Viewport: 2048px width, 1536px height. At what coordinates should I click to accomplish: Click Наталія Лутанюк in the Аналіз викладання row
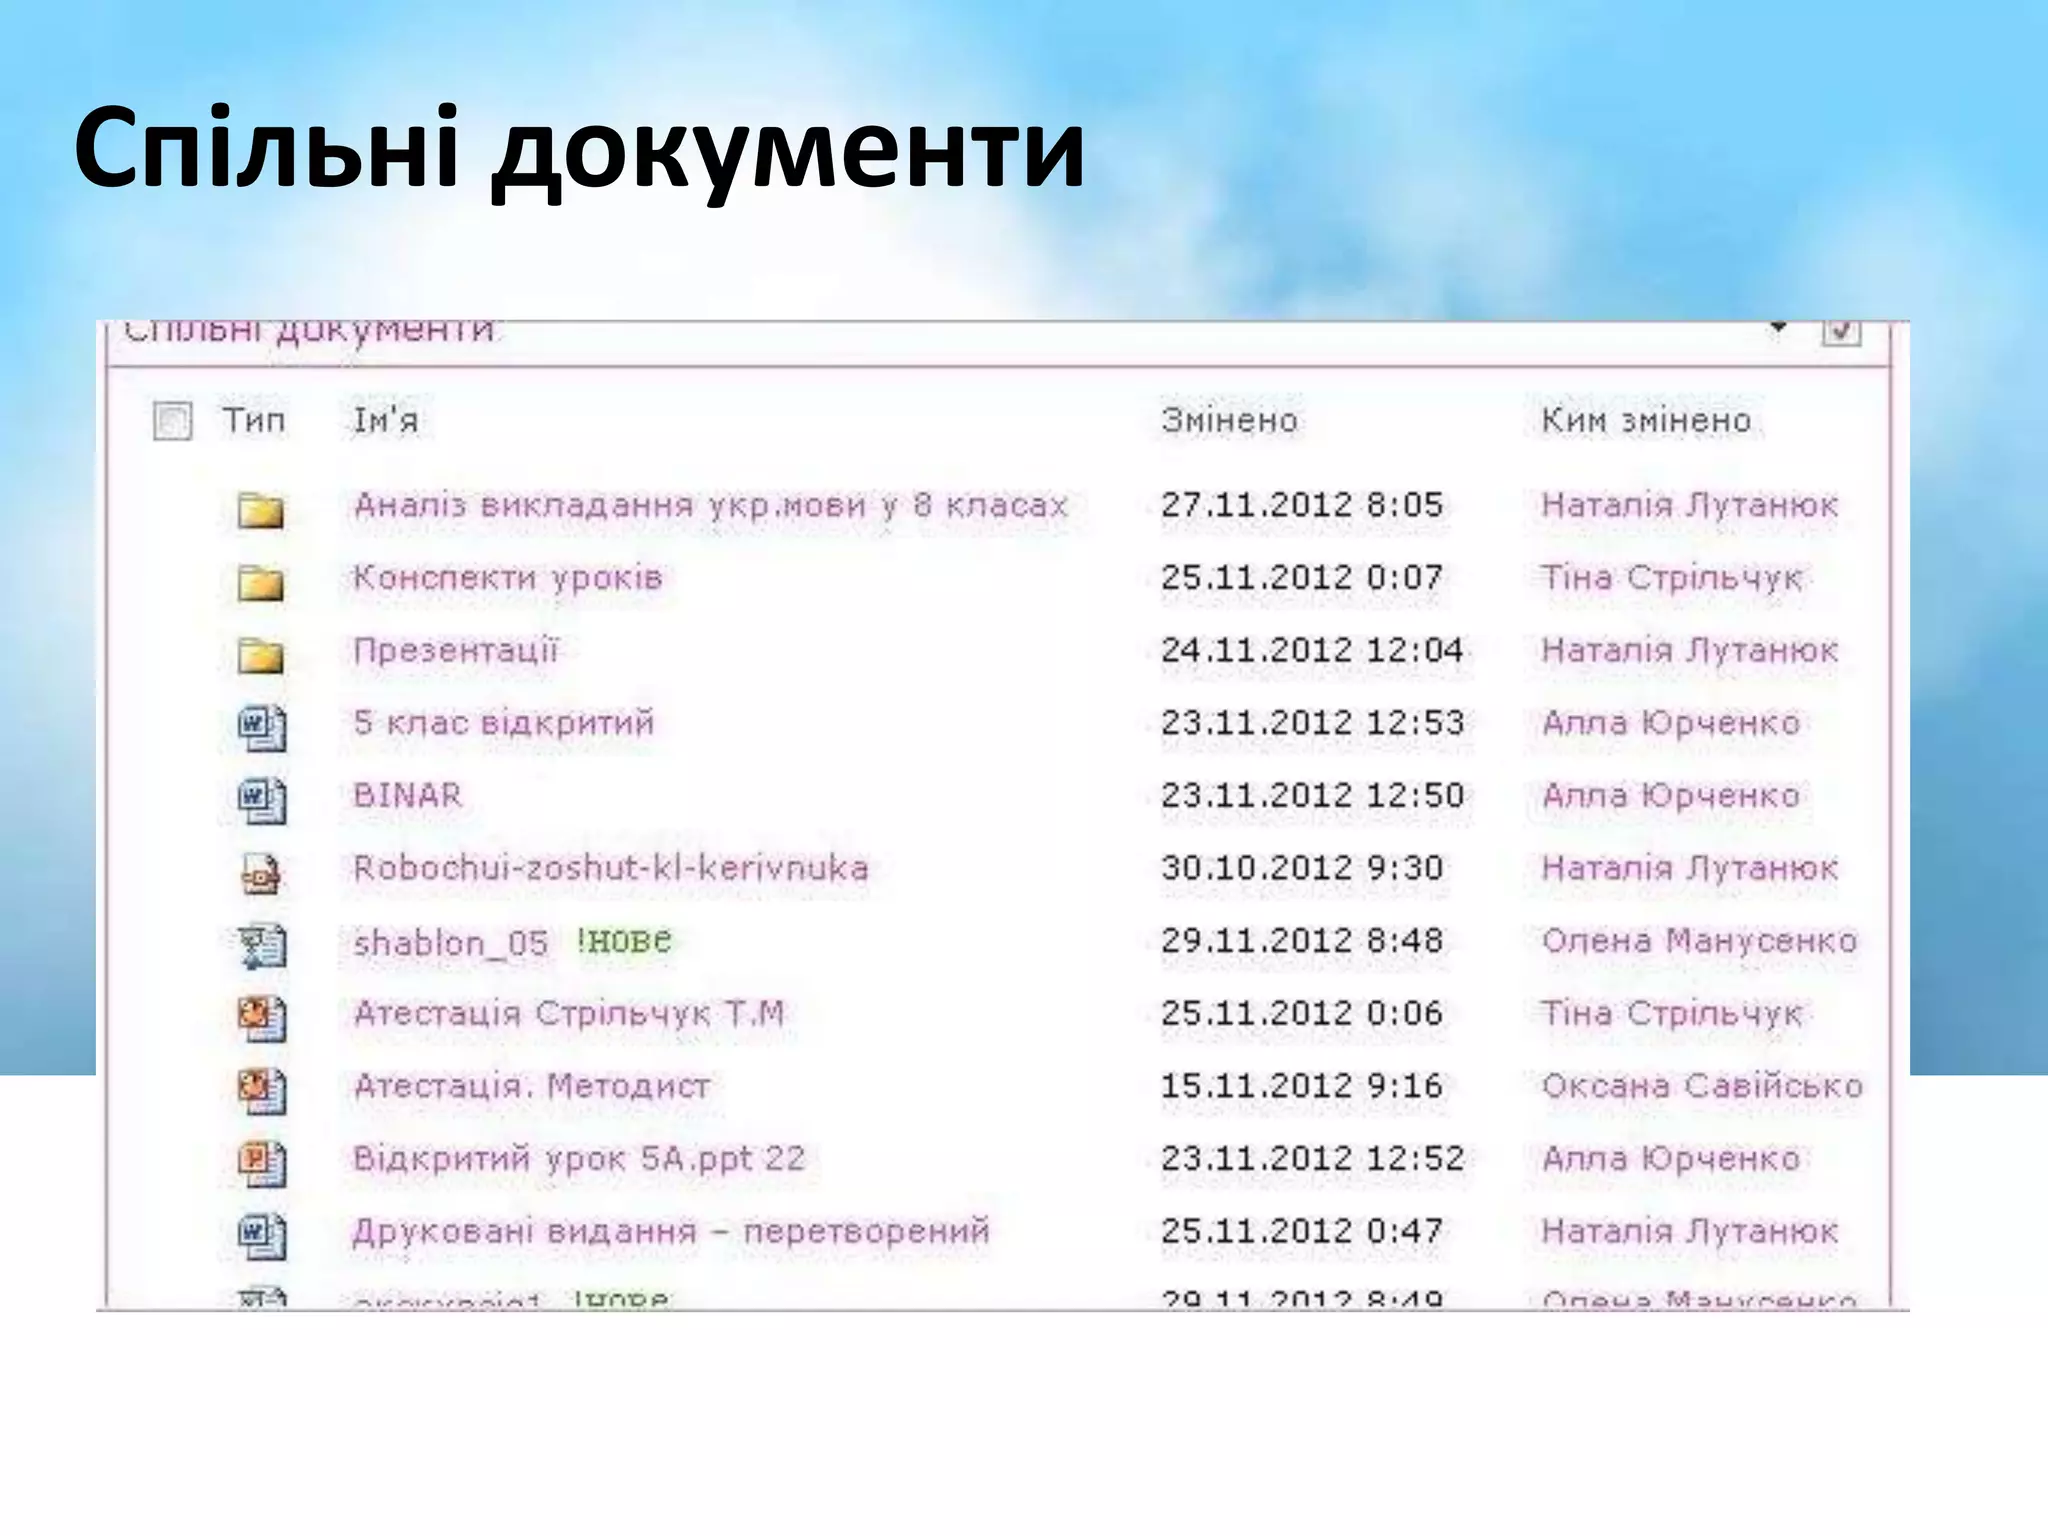point(1689,505)
